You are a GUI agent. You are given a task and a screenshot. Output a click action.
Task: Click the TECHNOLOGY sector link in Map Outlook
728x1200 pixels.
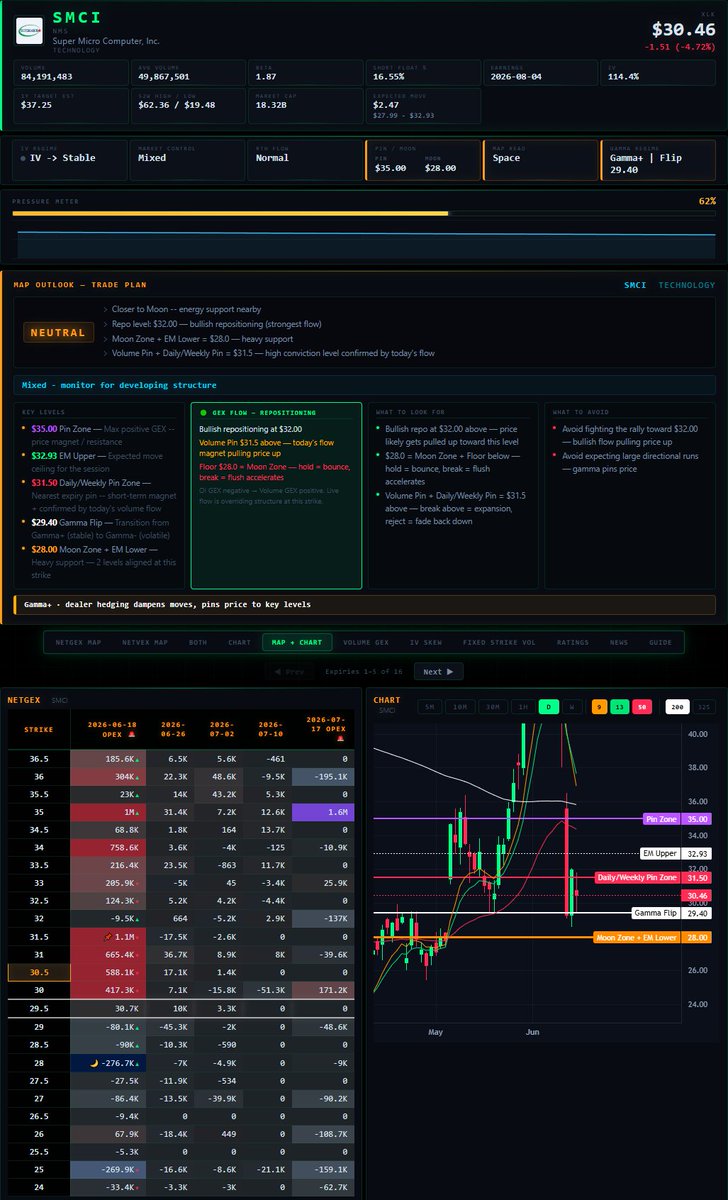(x=687, y=285)
